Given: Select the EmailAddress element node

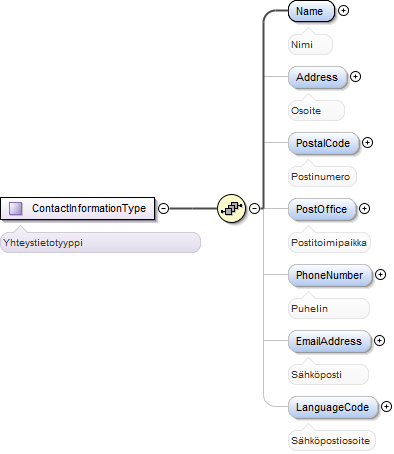Looking at the screenshot, I should point(329,341).
